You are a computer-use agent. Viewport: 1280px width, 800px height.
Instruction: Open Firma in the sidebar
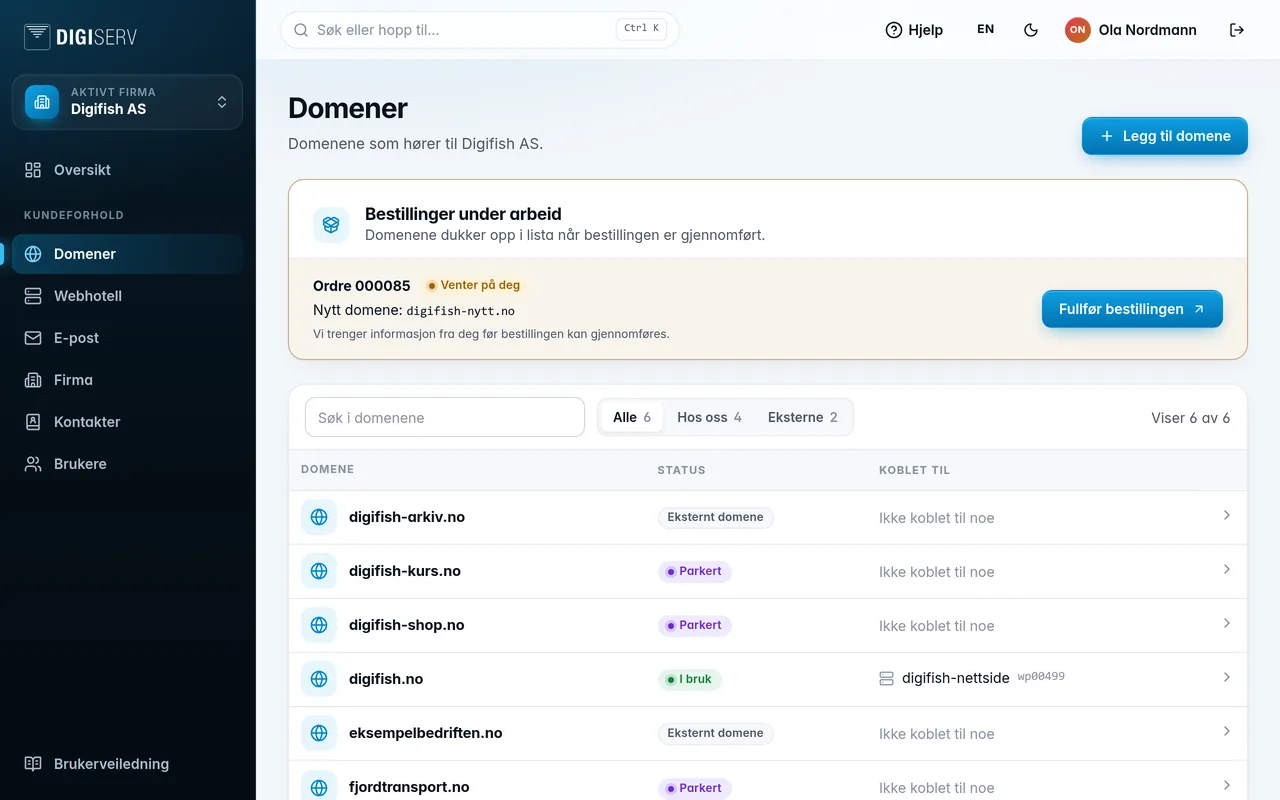click(x=127, y=380)
